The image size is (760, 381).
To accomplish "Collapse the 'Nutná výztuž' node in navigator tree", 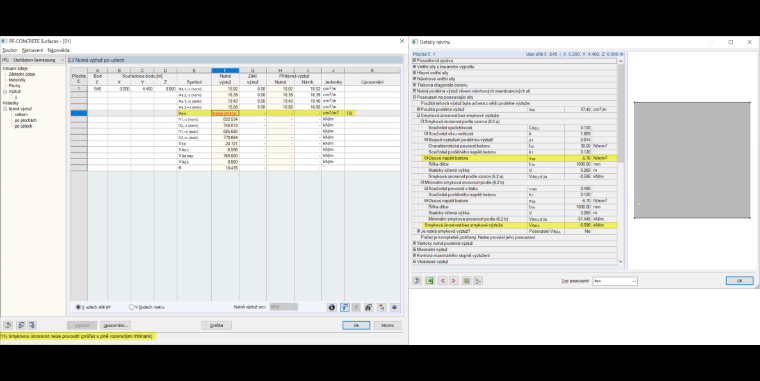I will [5, 109].
